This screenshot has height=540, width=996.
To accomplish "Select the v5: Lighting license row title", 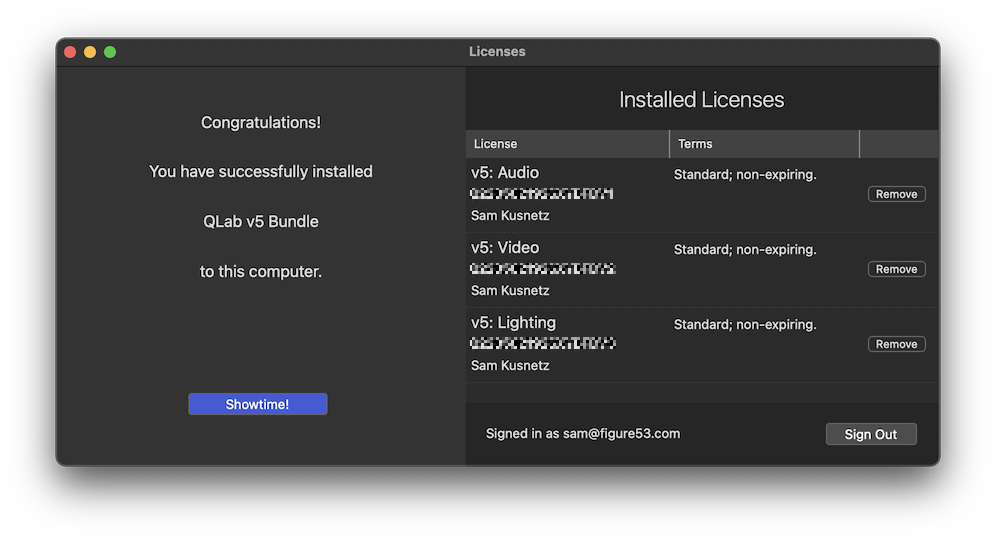I will click(513, 323).
